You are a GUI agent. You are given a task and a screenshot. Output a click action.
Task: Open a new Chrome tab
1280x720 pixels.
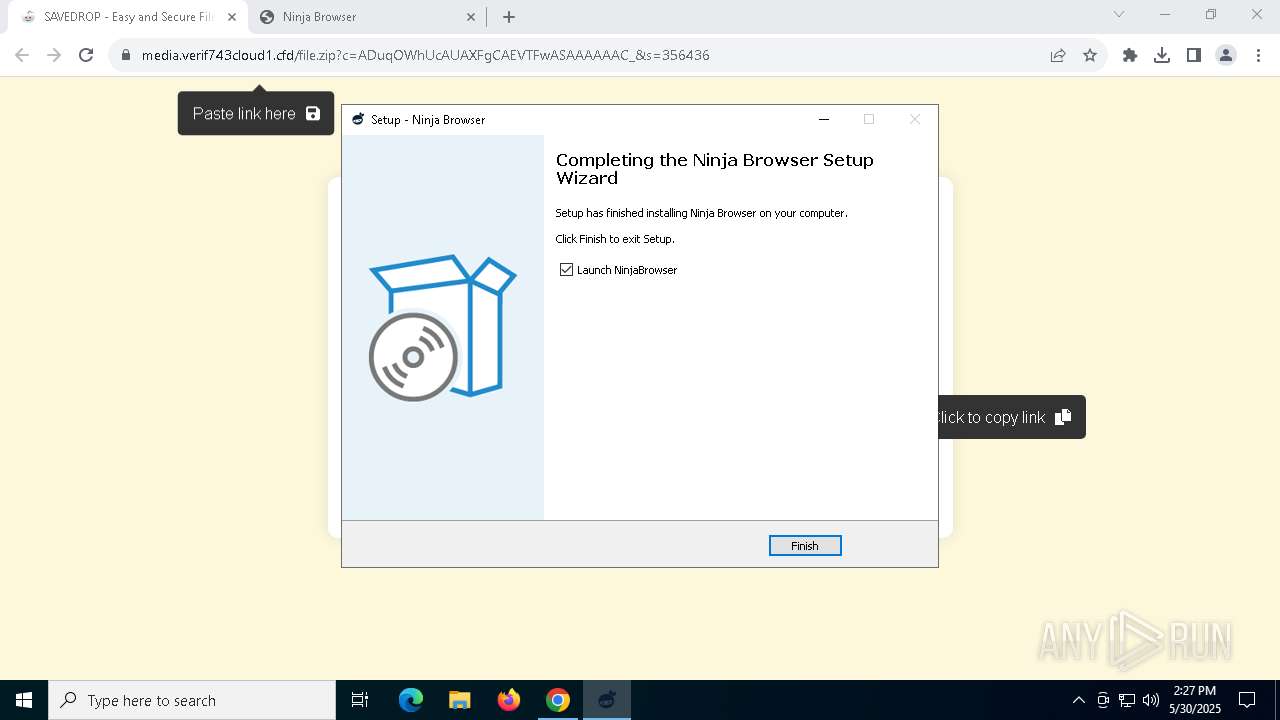(x=509, y=17)
